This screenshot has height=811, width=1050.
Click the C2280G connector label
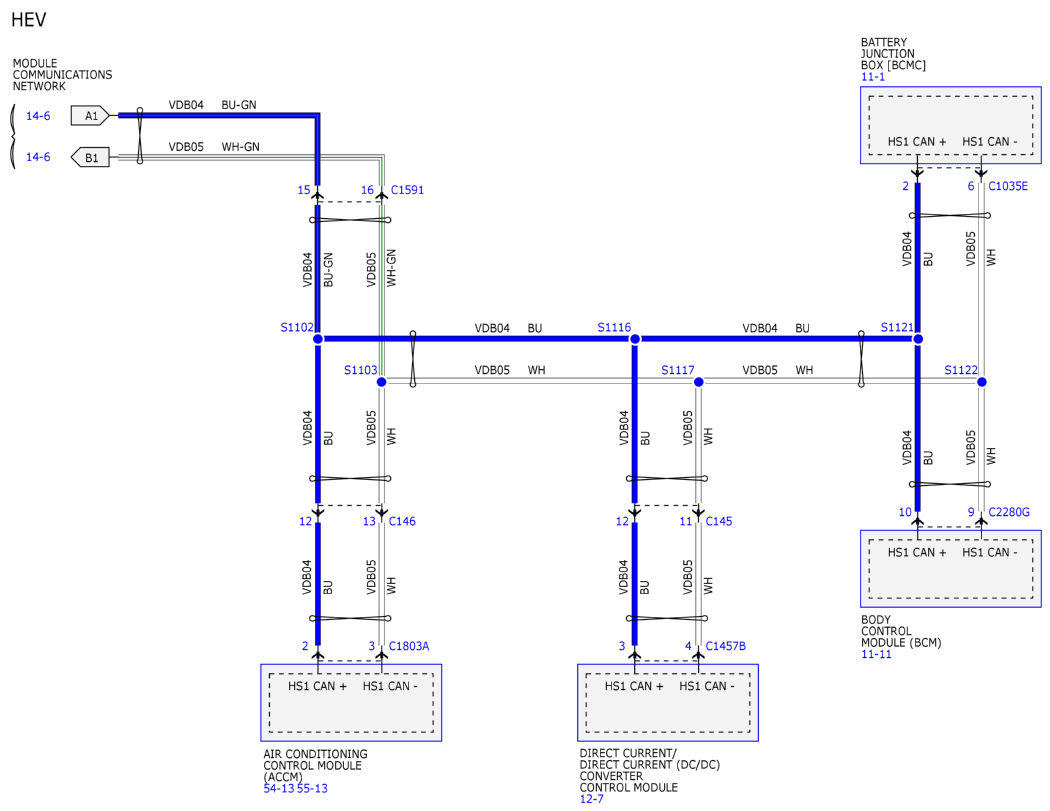1008,513
